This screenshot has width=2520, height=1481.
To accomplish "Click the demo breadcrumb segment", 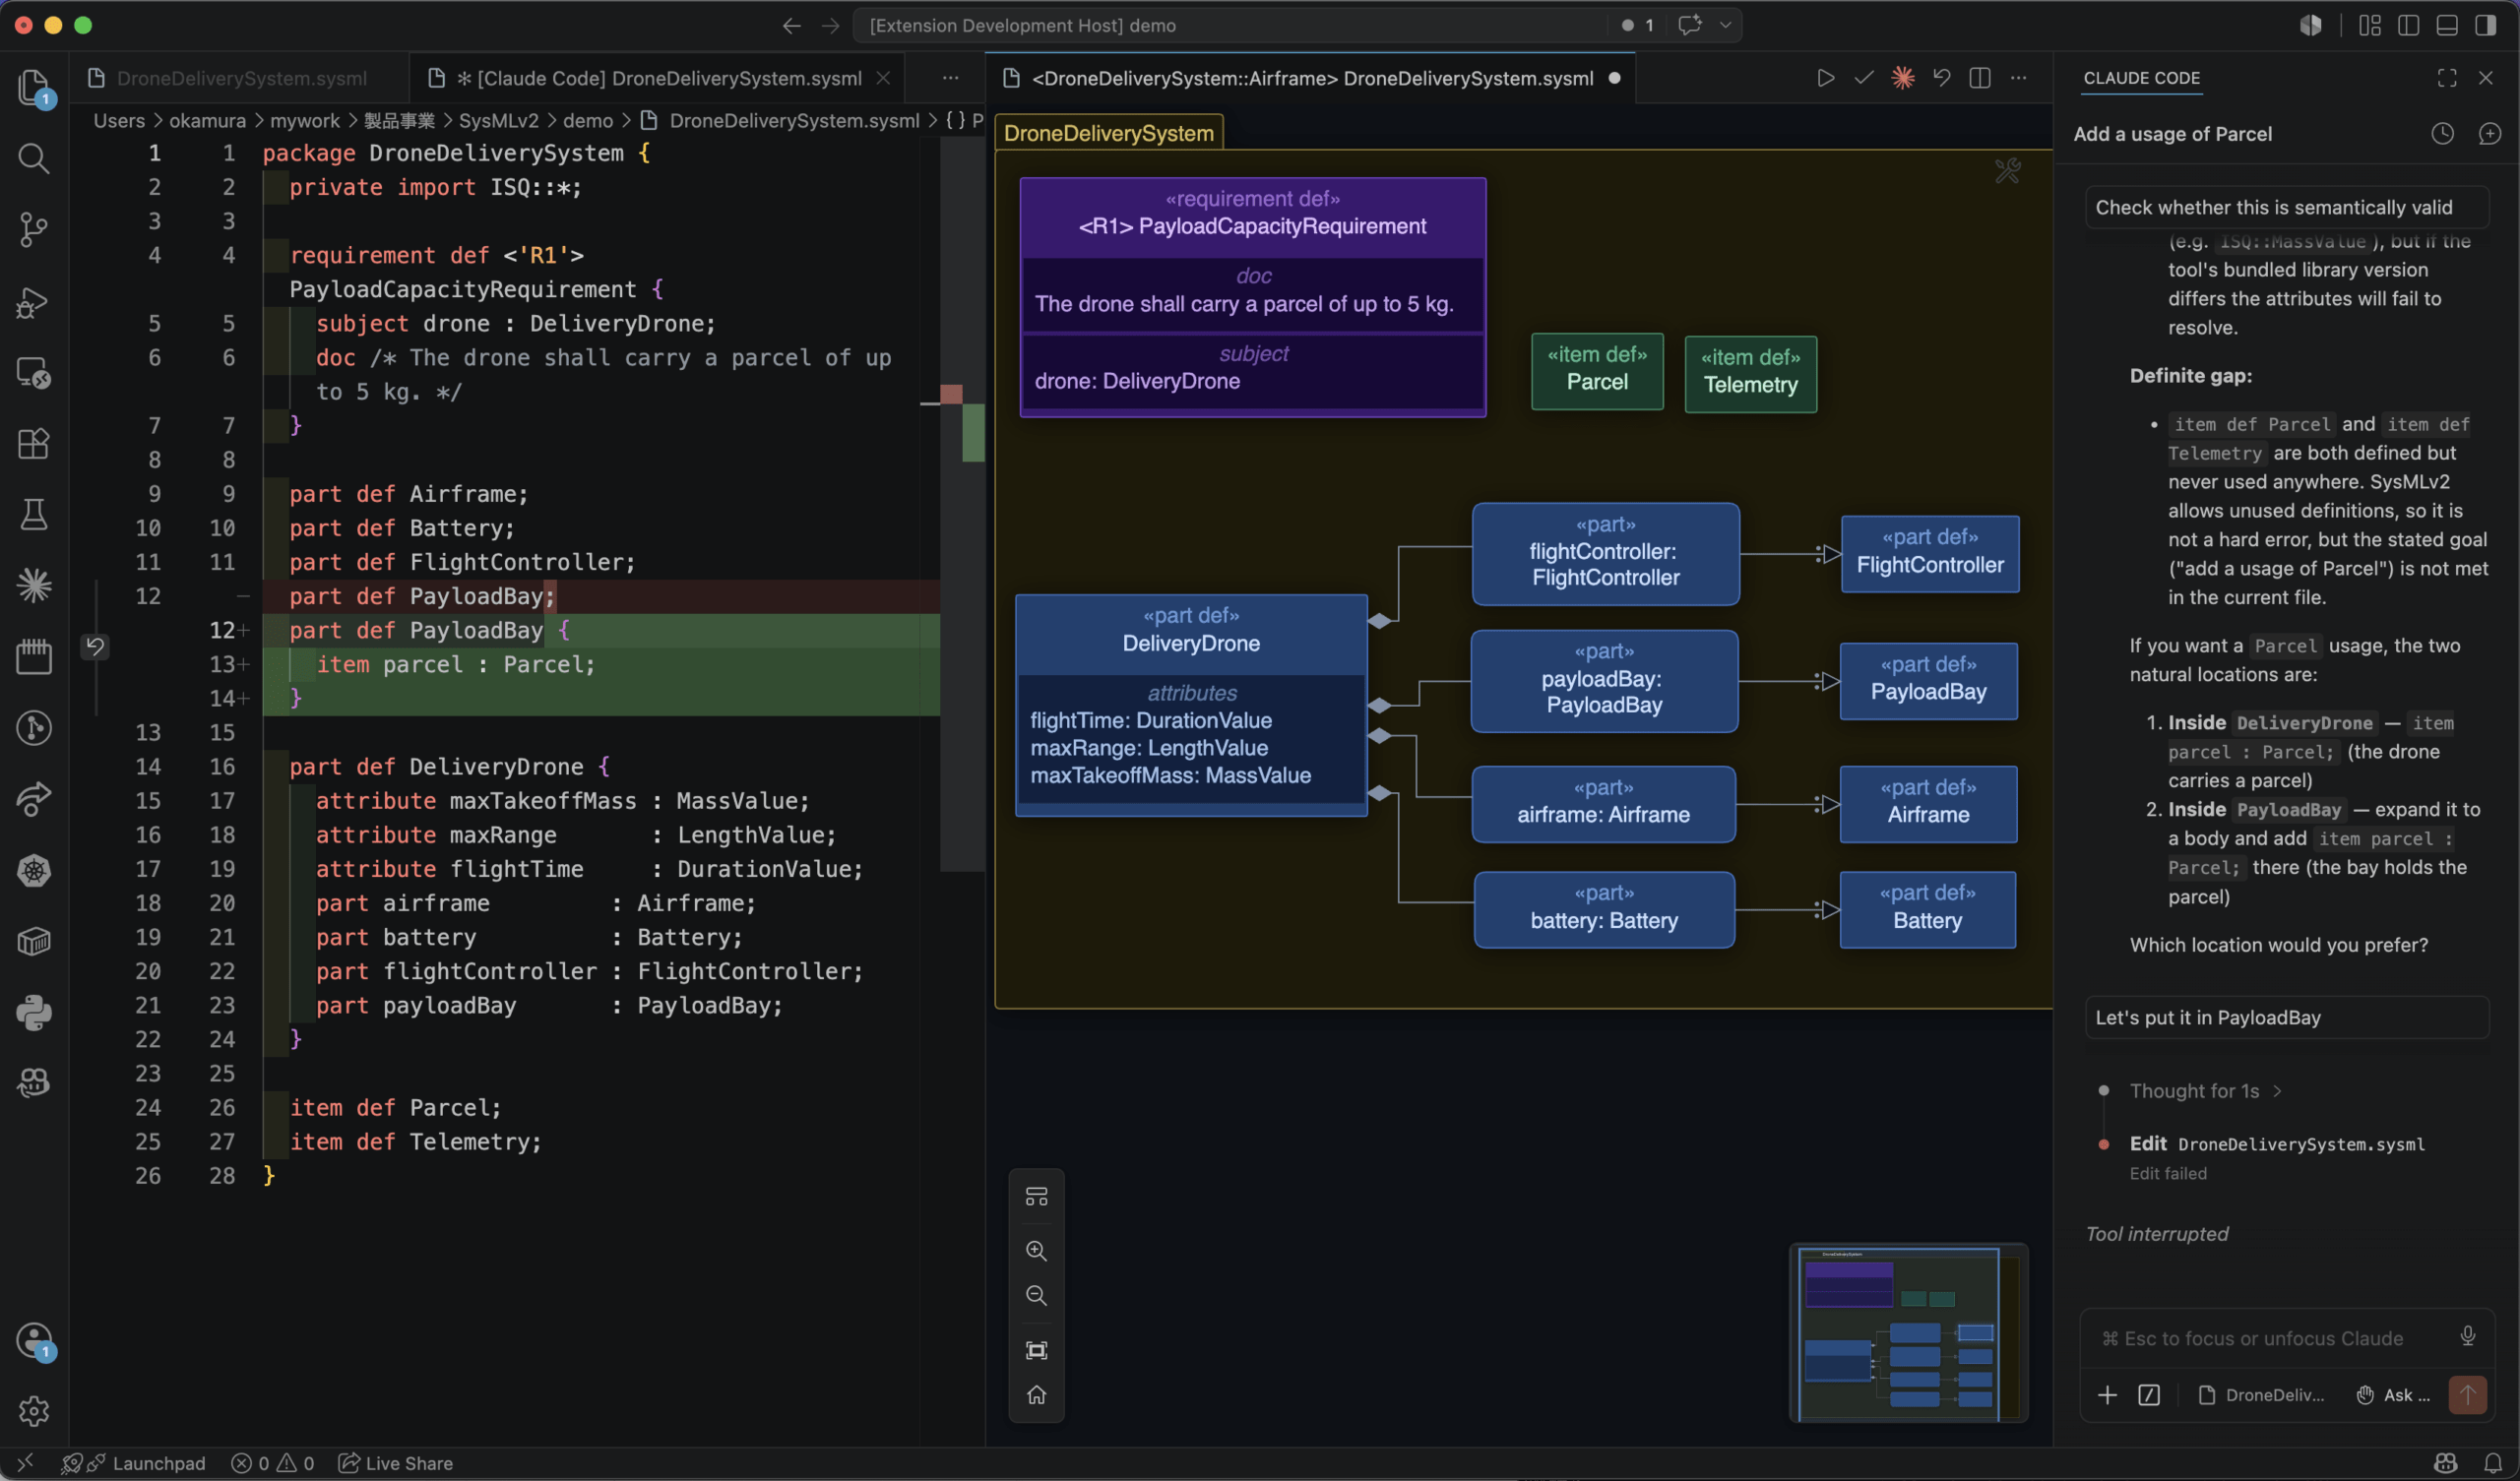I will point(588,121).
